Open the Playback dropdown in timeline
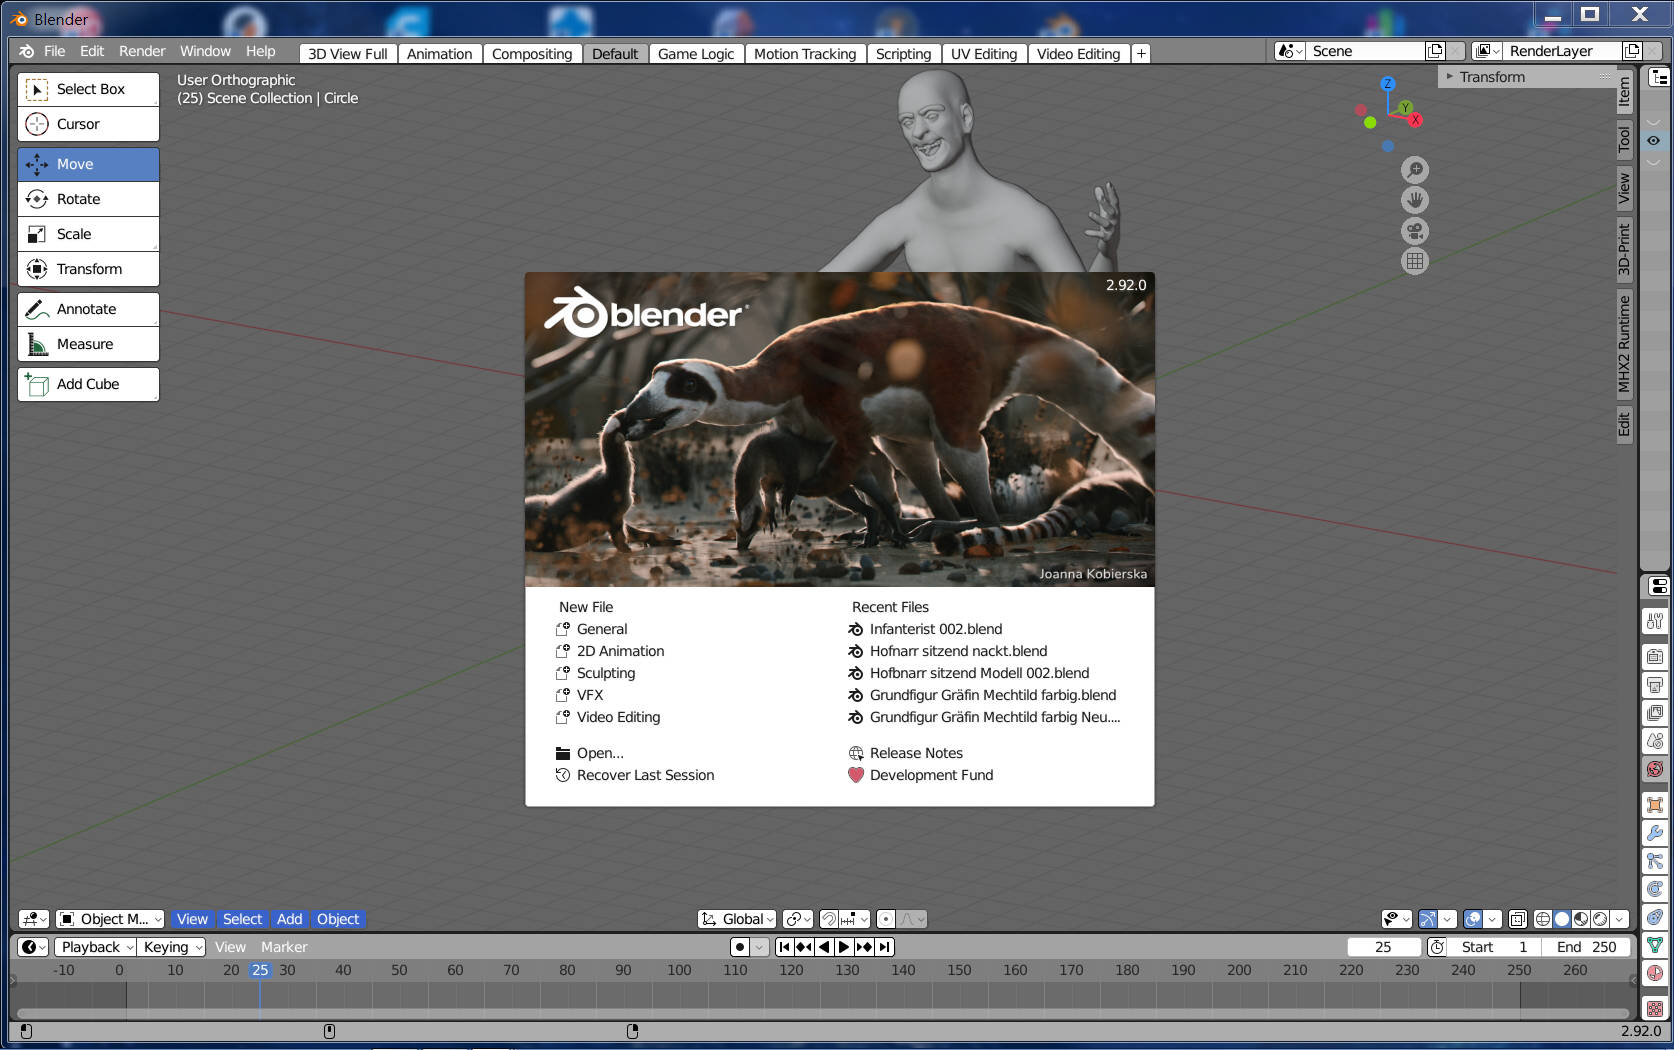 tap(96, 947)
